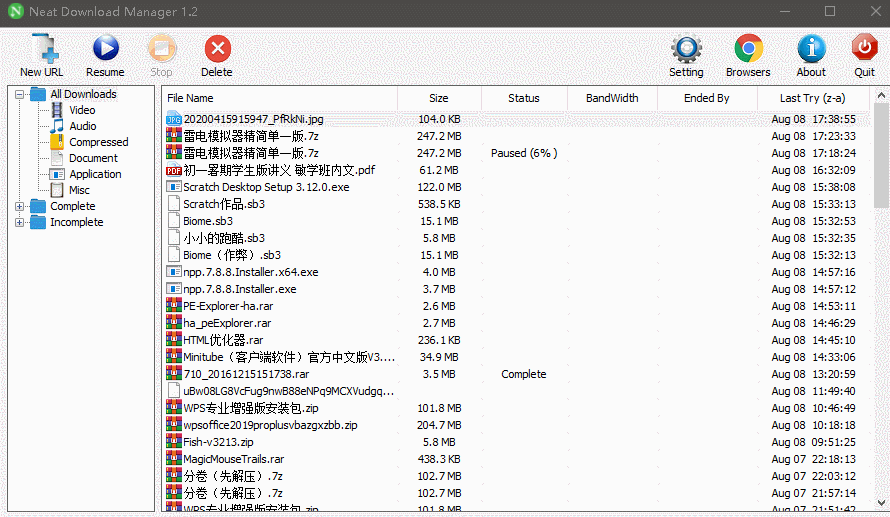Collapse the All Downloads tree node

coord(20,94)
